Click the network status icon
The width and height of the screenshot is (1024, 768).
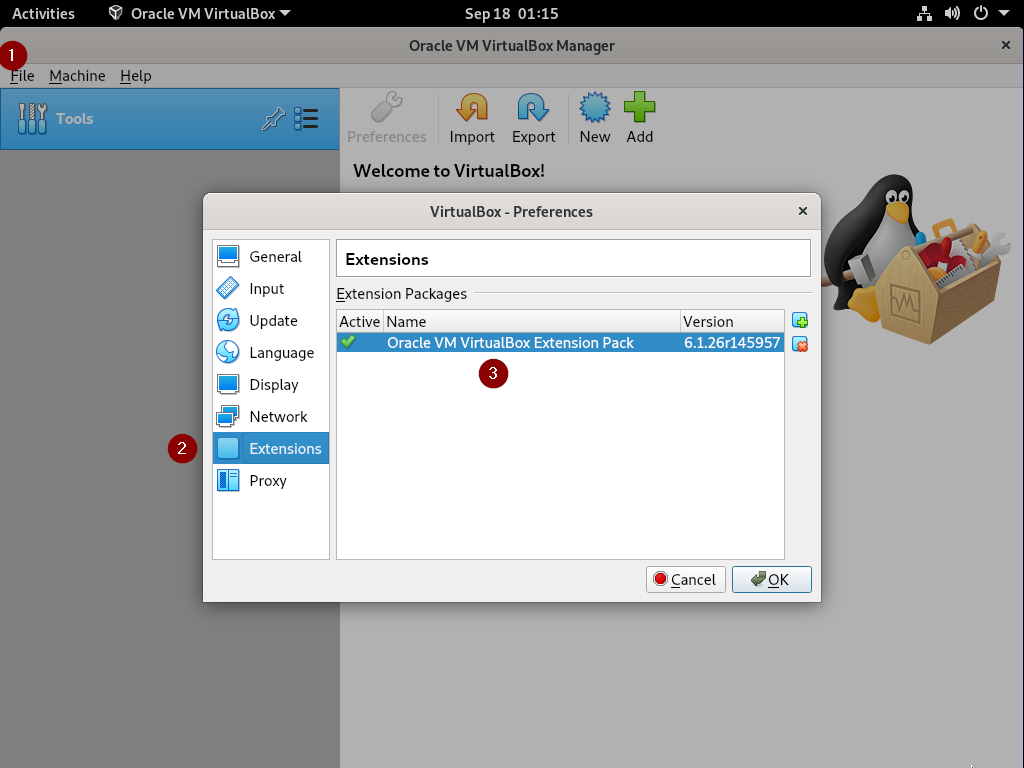(924, 14)
